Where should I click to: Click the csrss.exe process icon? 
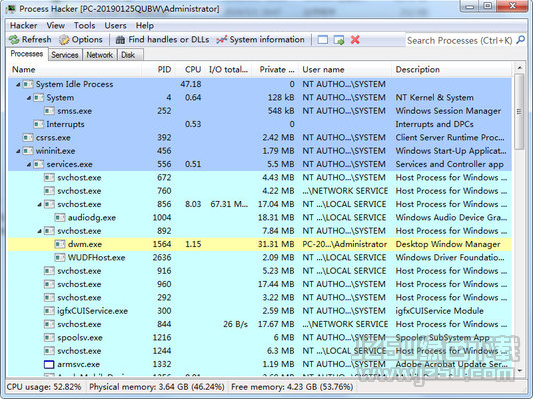28,138
